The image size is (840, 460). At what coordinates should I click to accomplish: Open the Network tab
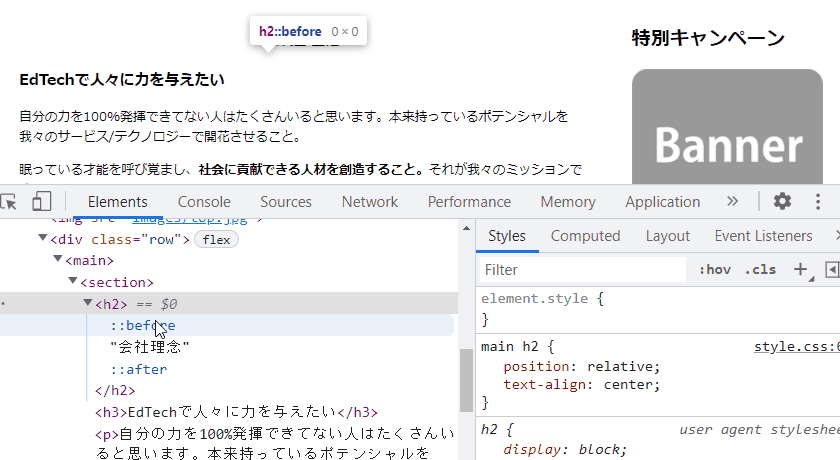coord(370,202)
